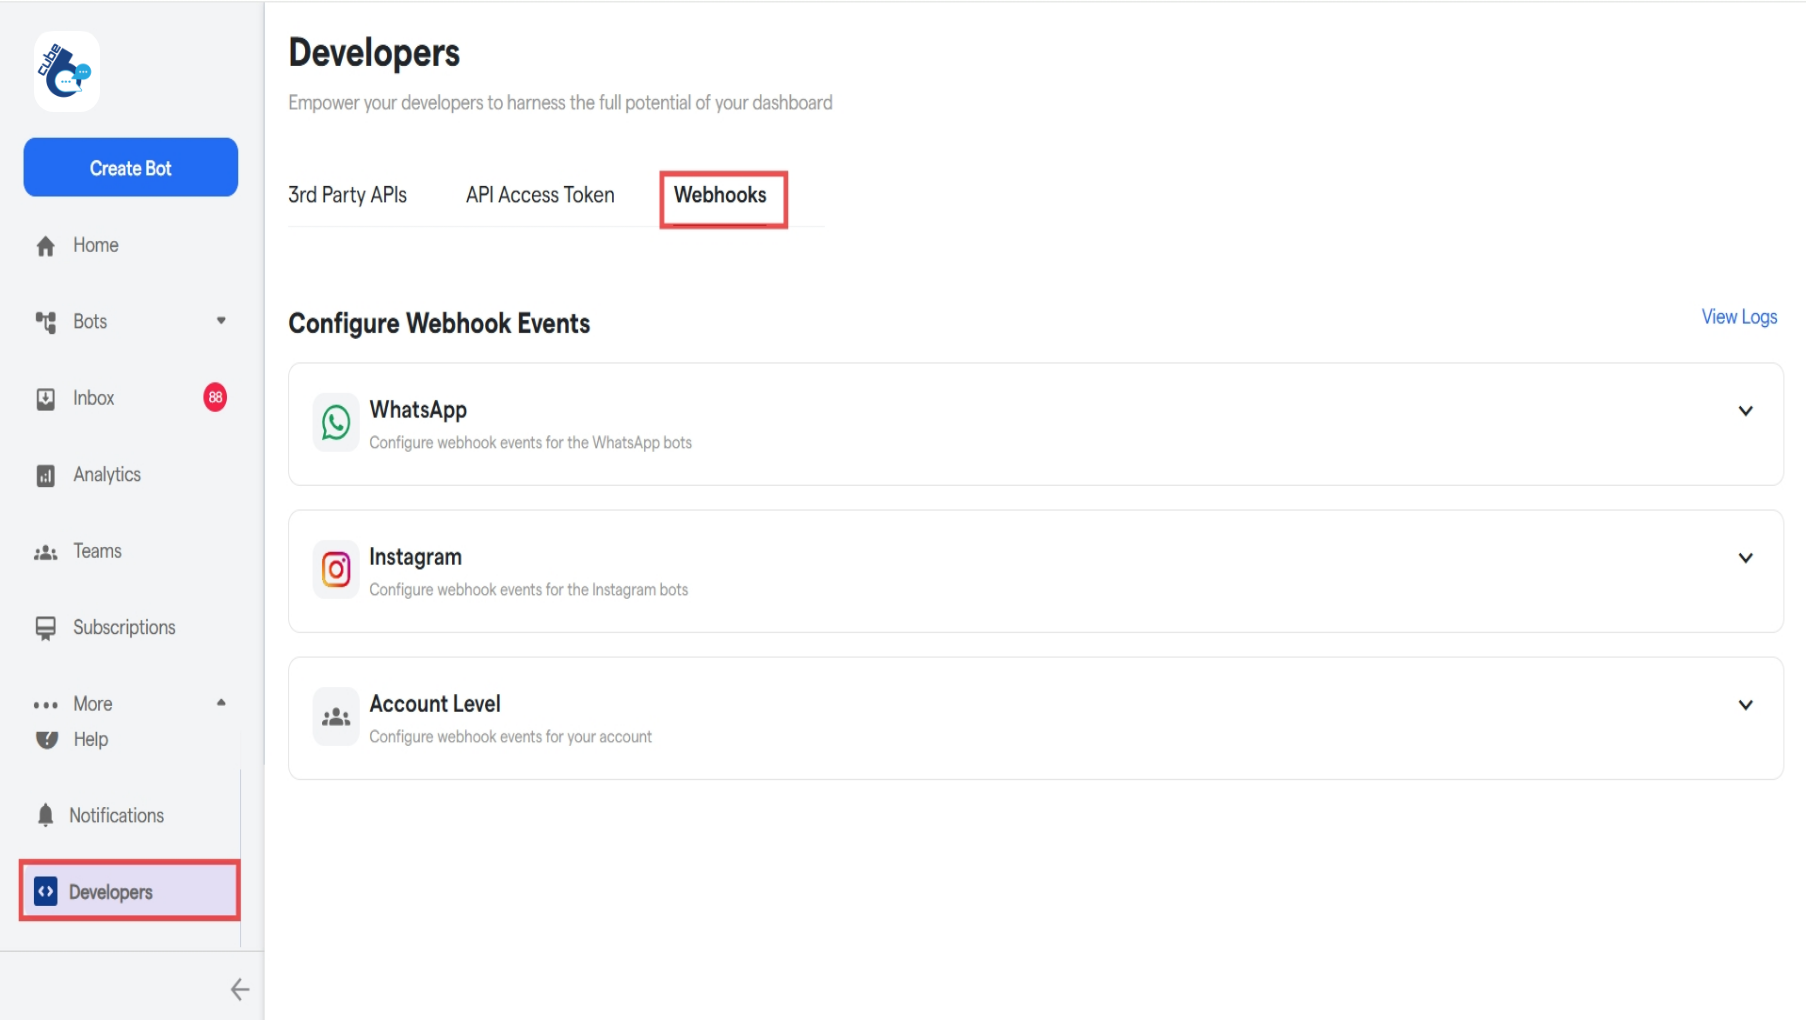Click the red 88 Inbox badge
Image resolution: width=1806 pixels, height=1020 pixels.
tap(215, 397)
